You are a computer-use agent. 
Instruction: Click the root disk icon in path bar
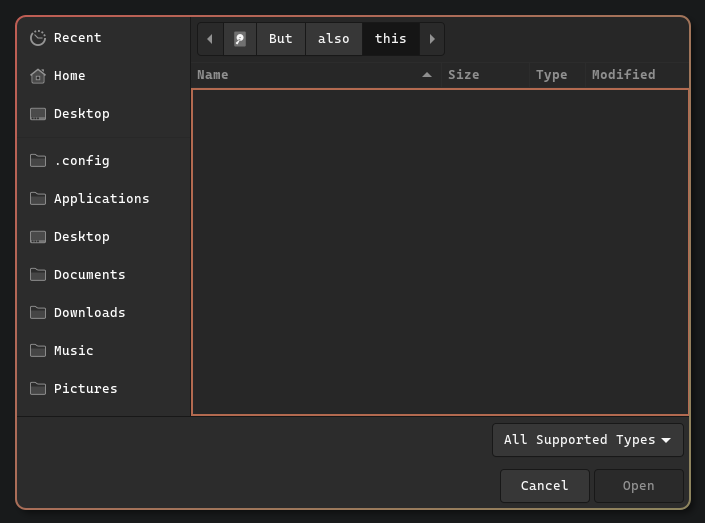pyautogui.click(x=240, y=39)
